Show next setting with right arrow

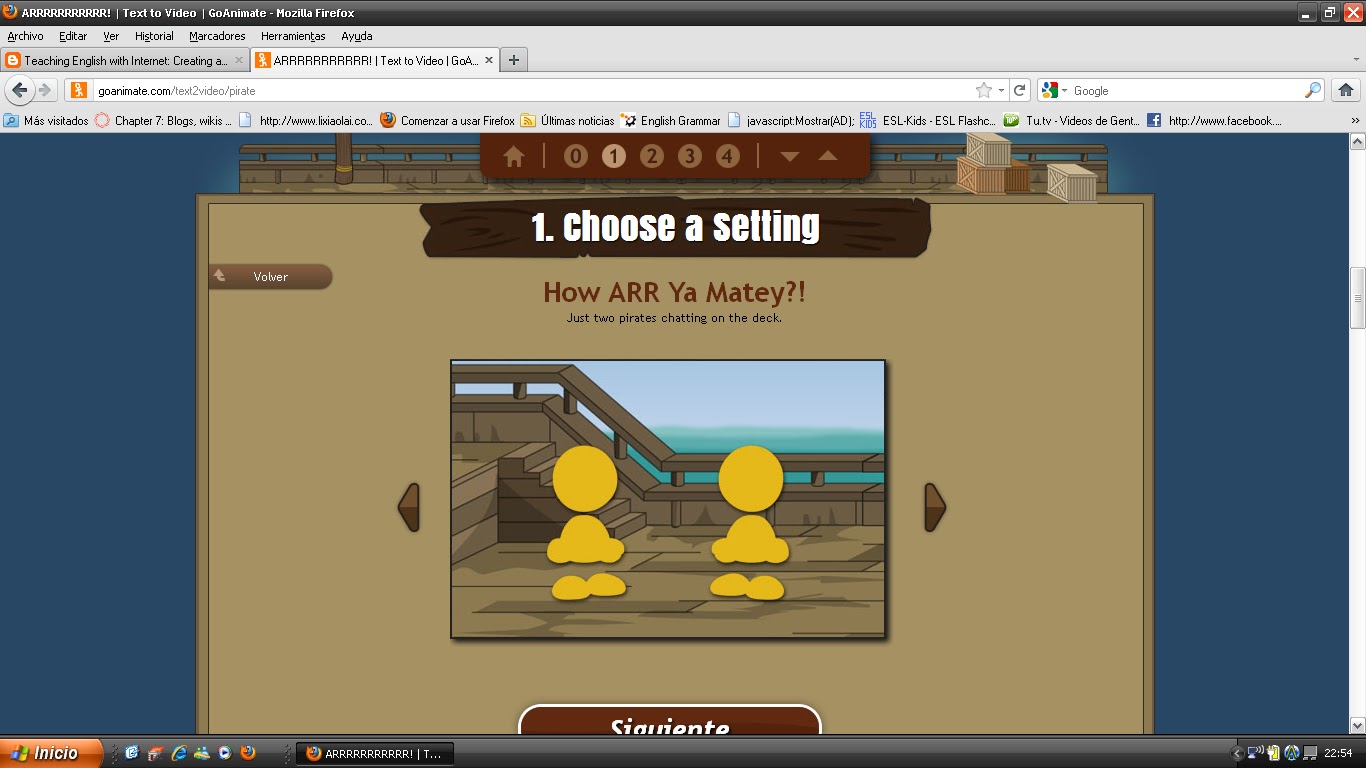point(935,507)
